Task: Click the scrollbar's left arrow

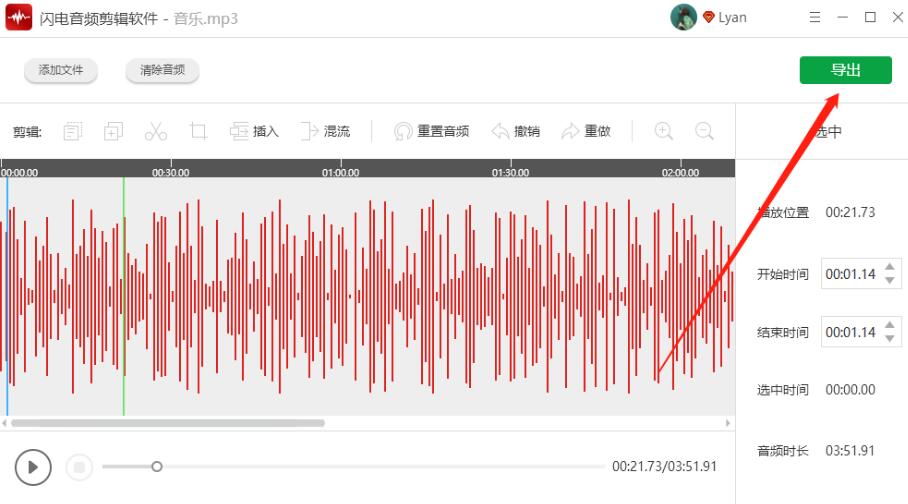Action: pos(5,423)
